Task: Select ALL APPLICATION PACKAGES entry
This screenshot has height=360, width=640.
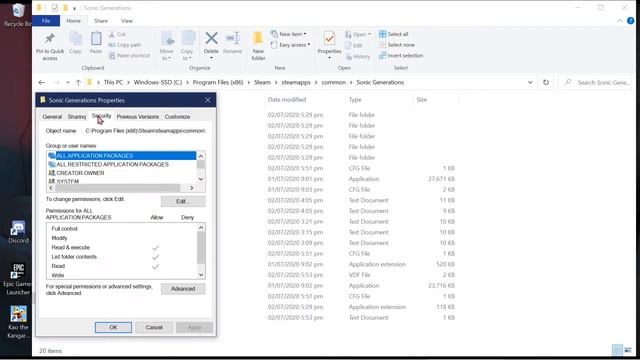Action: (x=122, y=156)
